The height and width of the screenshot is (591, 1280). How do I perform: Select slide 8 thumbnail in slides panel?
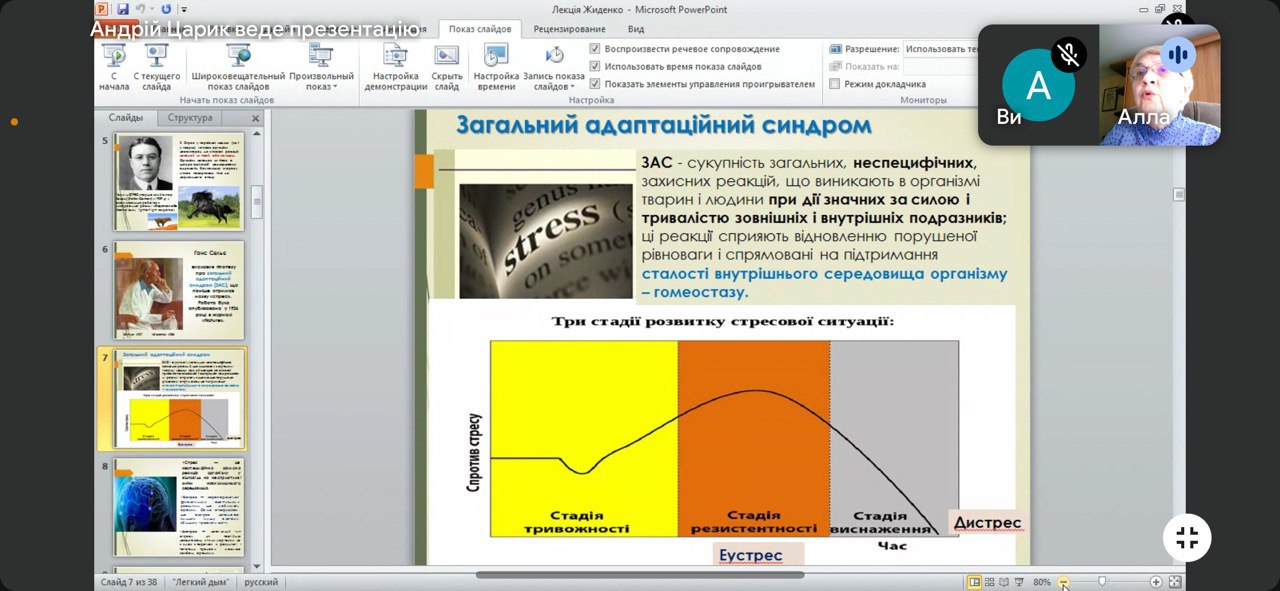click(178, 507)
